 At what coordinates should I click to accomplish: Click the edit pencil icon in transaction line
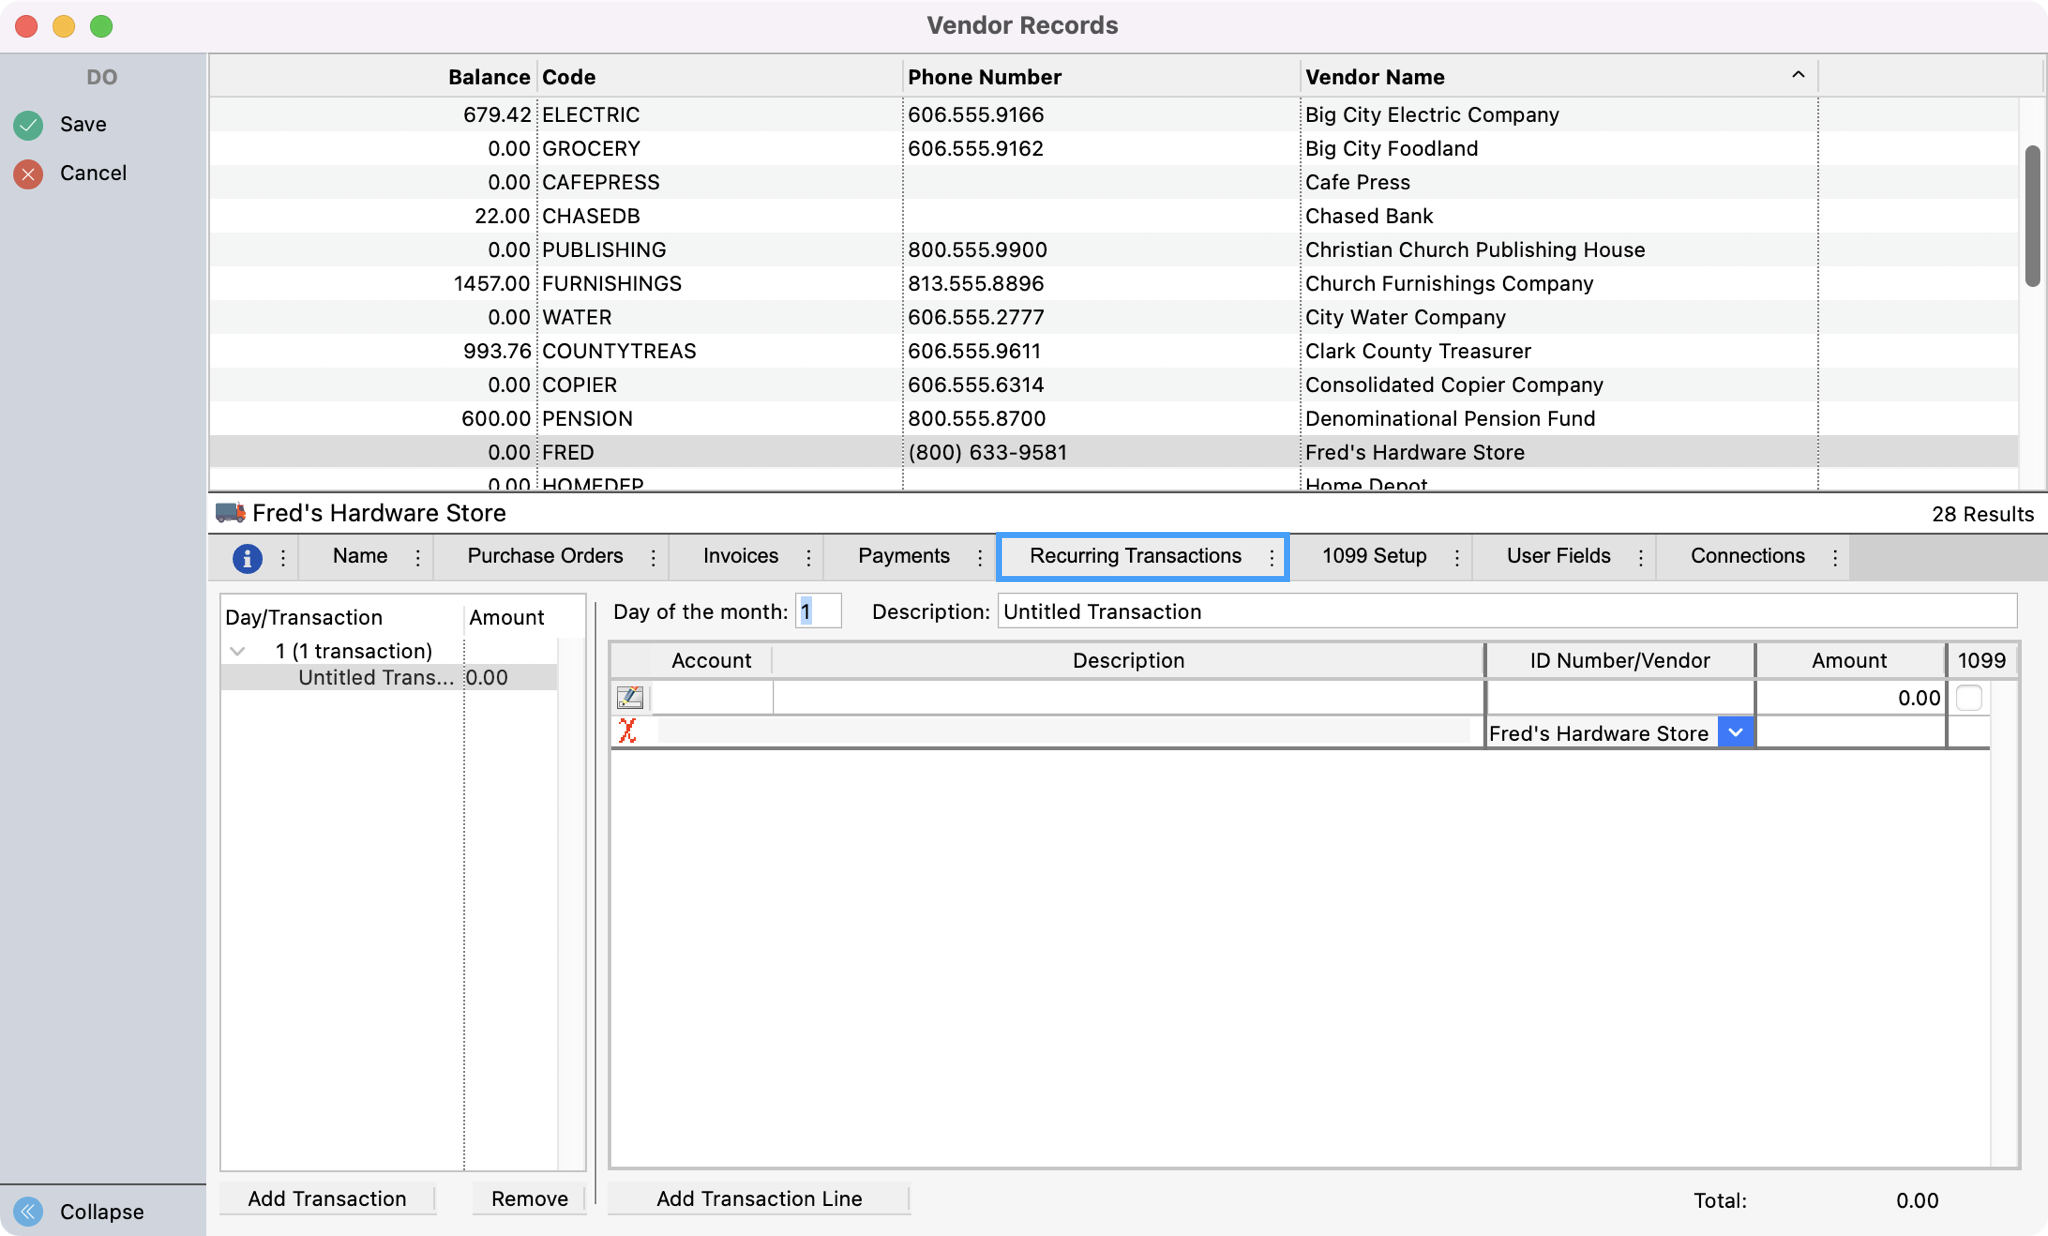point(630,697)
